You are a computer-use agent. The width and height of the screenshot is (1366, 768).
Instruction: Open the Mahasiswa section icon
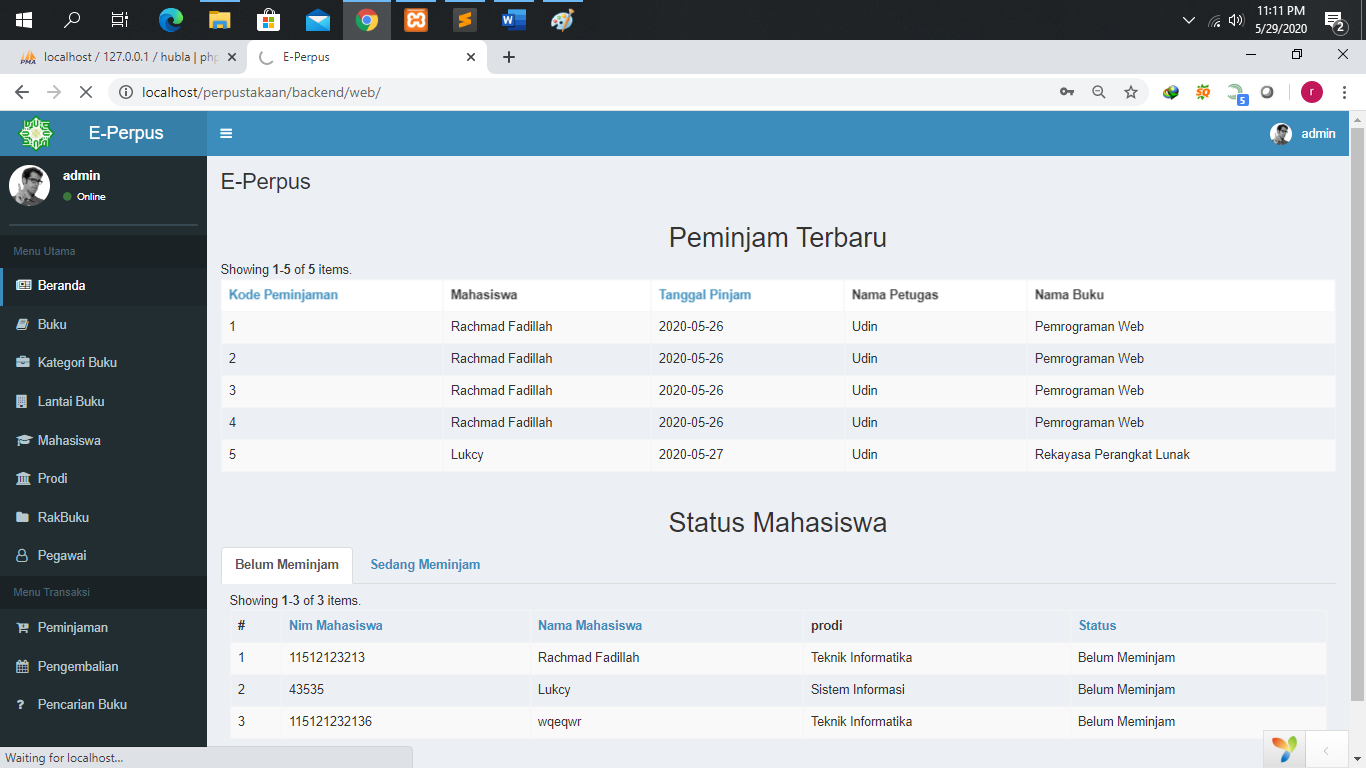24,440
